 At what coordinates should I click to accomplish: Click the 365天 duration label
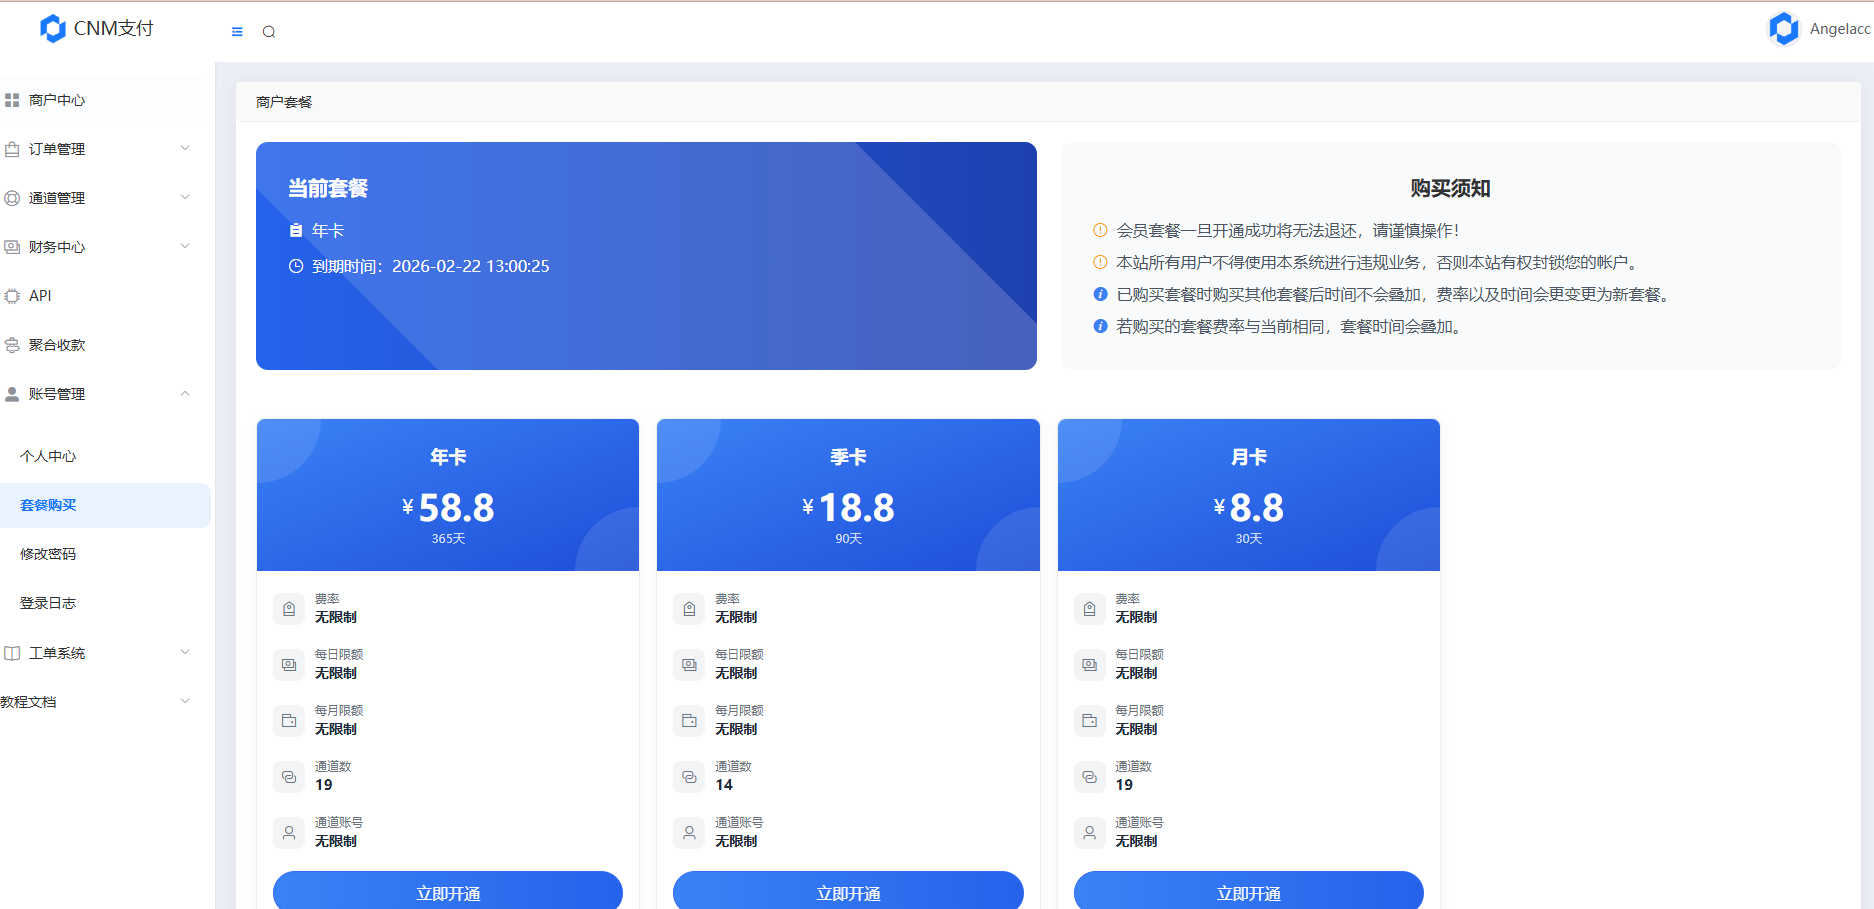448,539
